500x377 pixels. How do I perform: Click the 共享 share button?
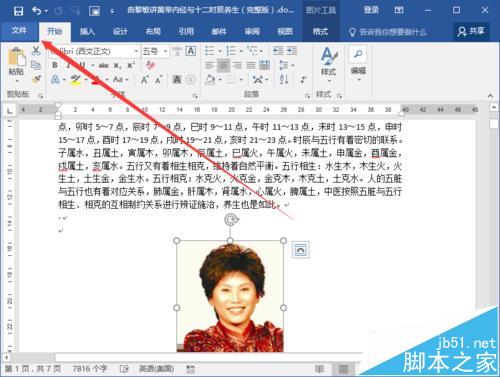click(471, 32)
